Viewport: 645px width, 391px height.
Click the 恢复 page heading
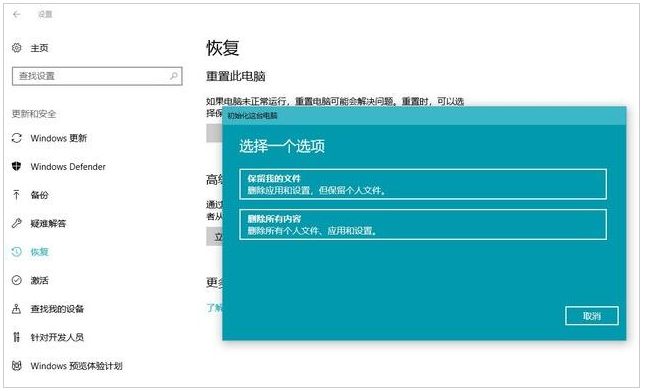[x=223, y=48]
